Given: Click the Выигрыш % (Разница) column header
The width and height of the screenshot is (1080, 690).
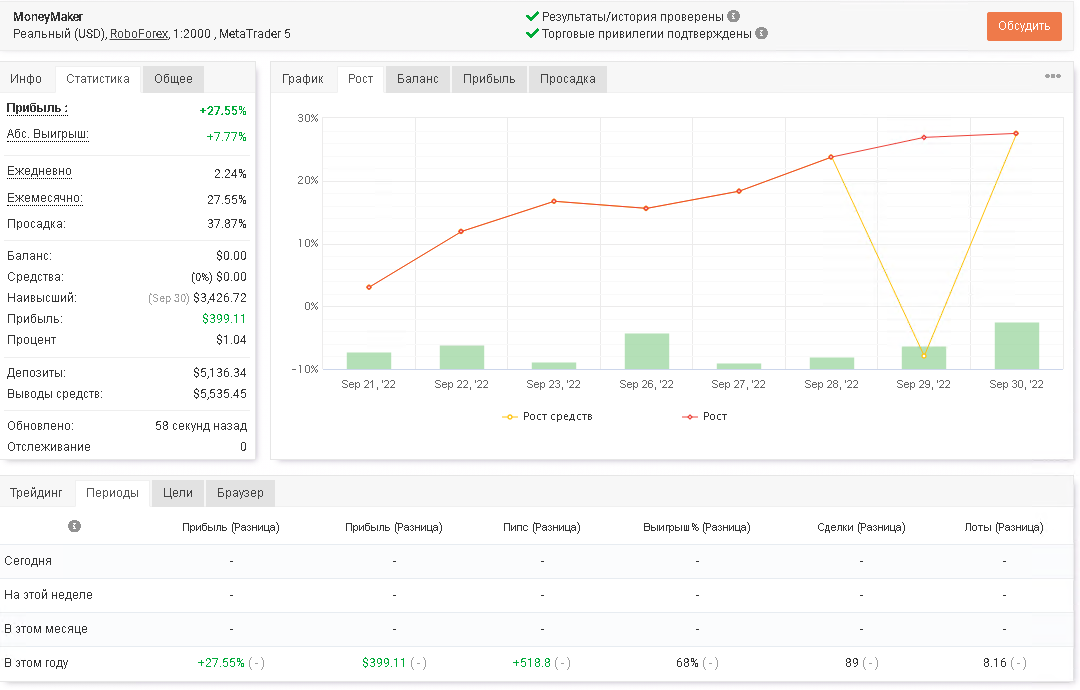Looking at the screenshot, I should 696,527.
